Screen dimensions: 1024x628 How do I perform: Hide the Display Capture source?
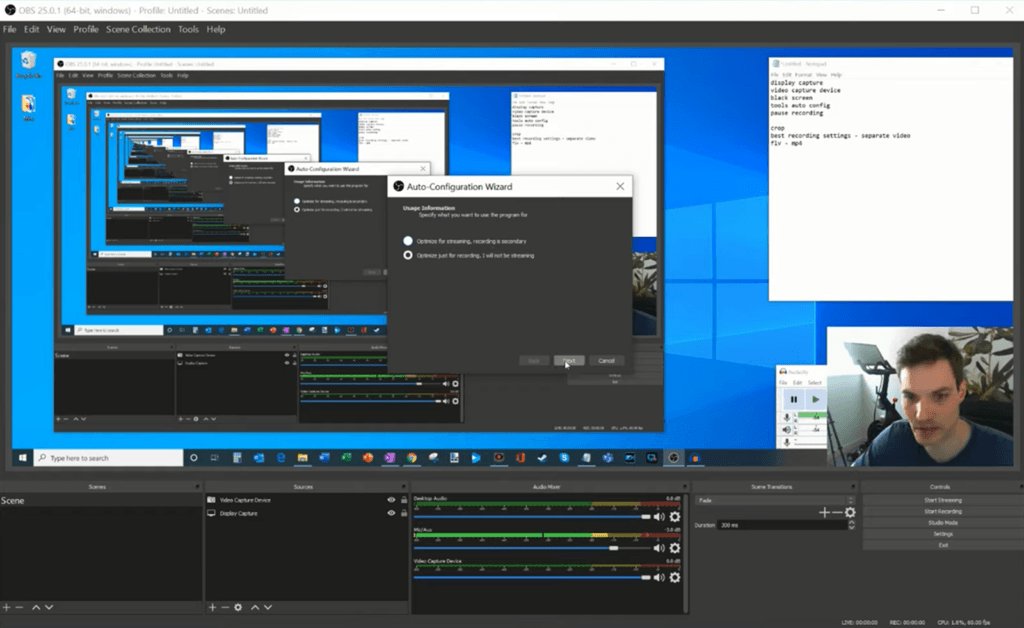tap(392, 513)
